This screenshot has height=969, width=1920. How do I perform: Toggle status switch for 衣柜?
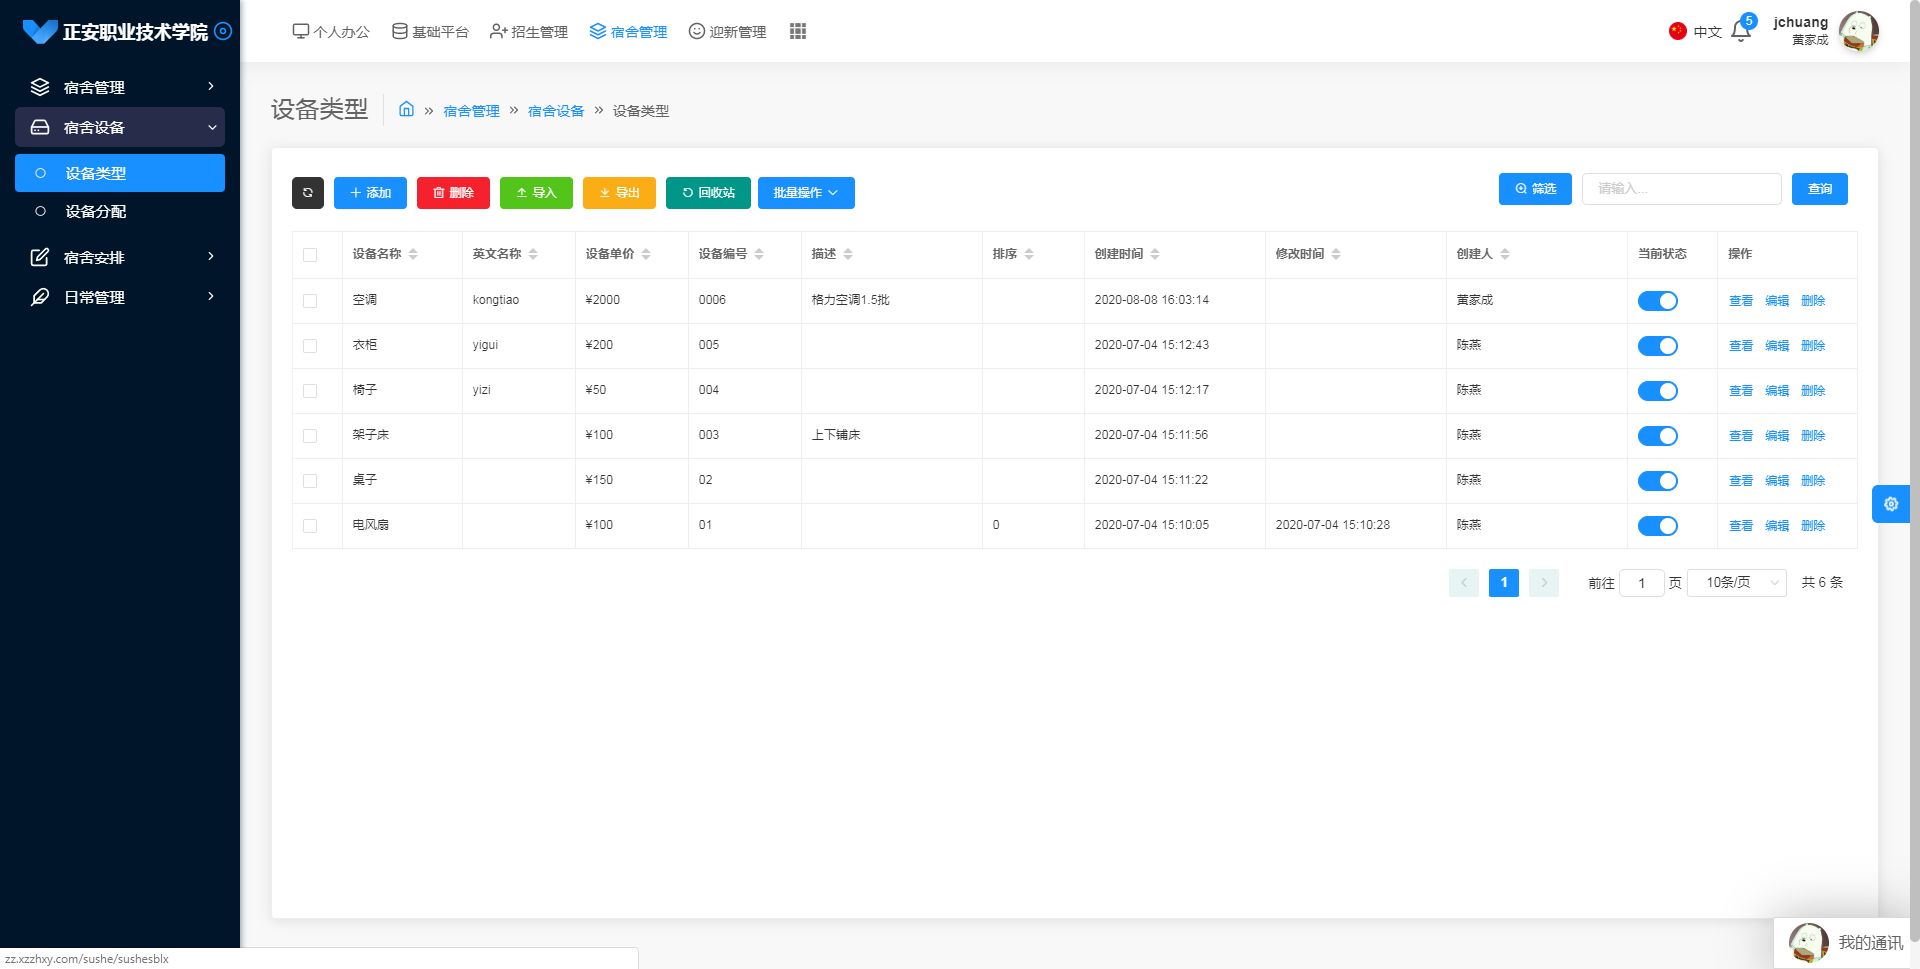(x=1657, y=346)
